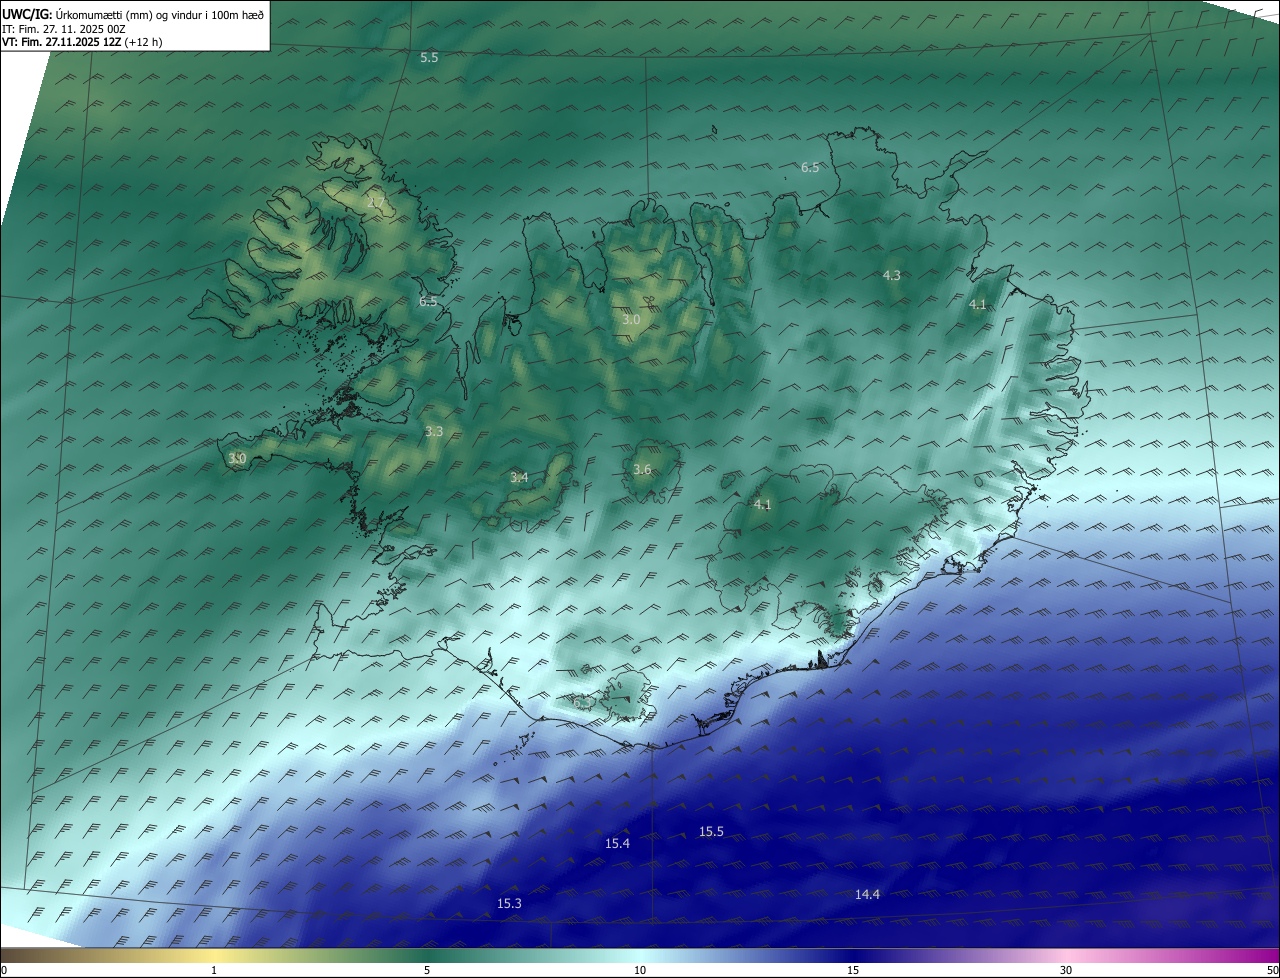Click the 3.4 value label
Image resolution: width=1280 pixels, height=978 pixels.
click(x=519, y=478)
